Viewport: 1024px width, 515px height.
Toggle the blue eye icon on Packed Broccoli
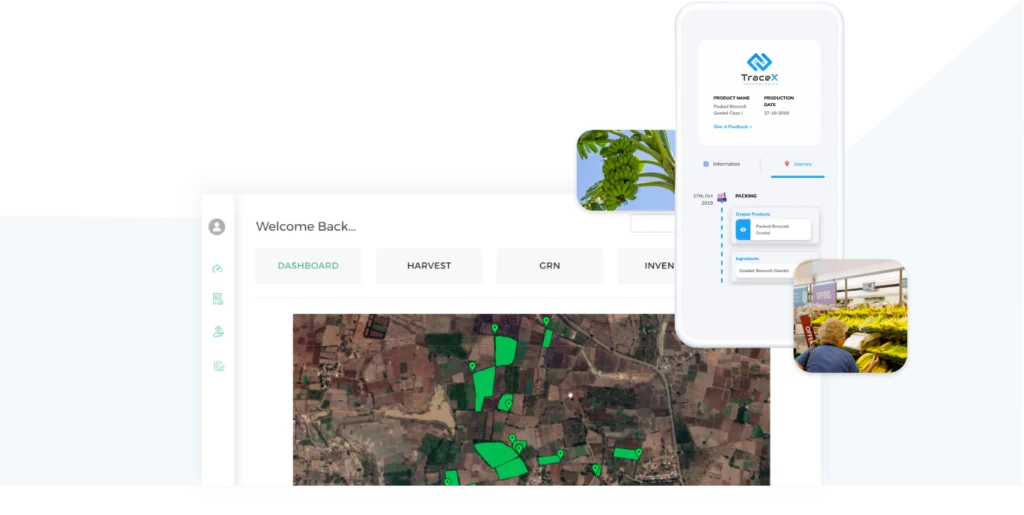click(743, 230)
